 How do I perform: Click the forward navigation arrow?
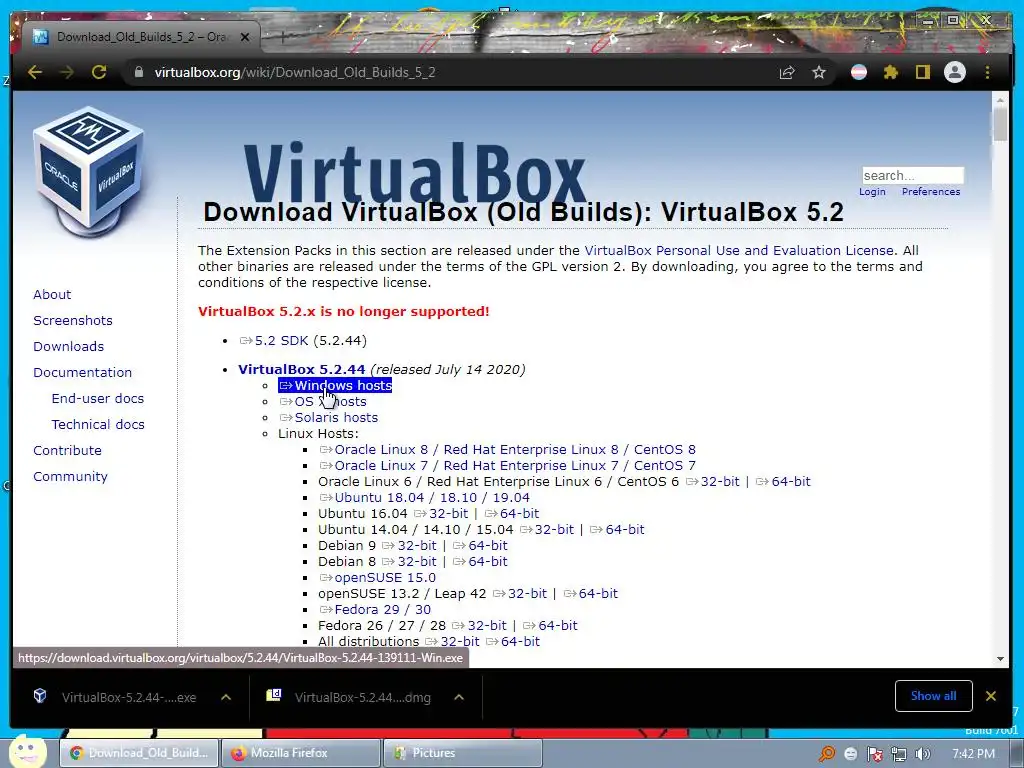point(67,72)
